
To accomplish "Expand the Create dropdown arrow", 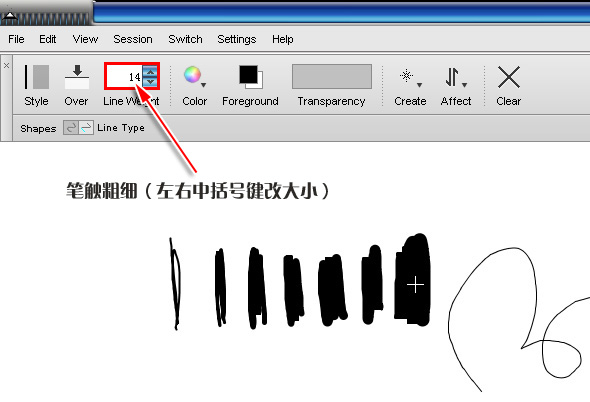I will [x=419, y=85].
